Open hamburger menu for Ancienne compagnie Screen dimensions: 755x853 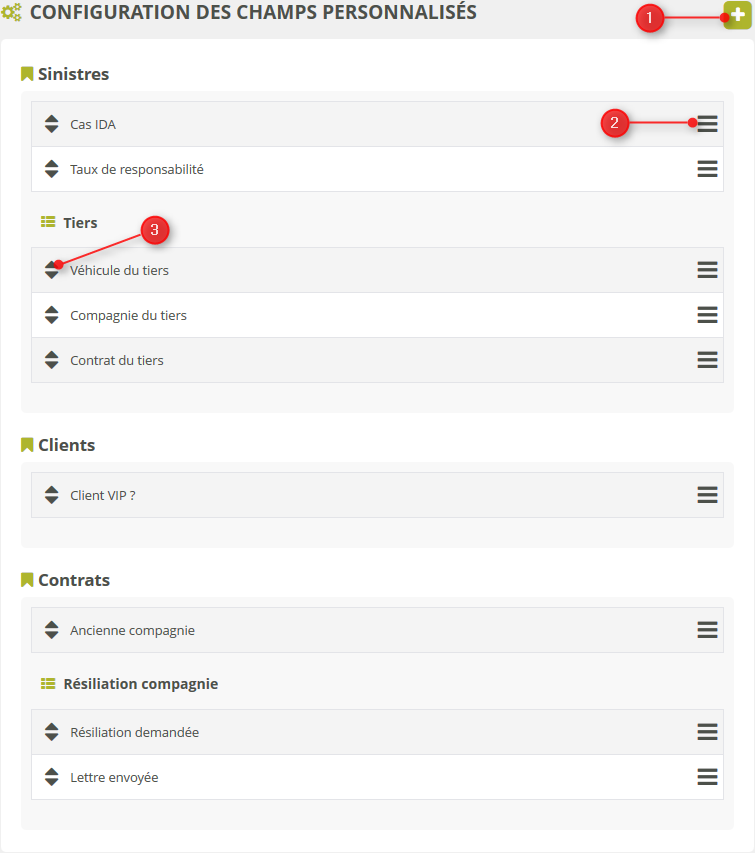(x=707, y=630)
